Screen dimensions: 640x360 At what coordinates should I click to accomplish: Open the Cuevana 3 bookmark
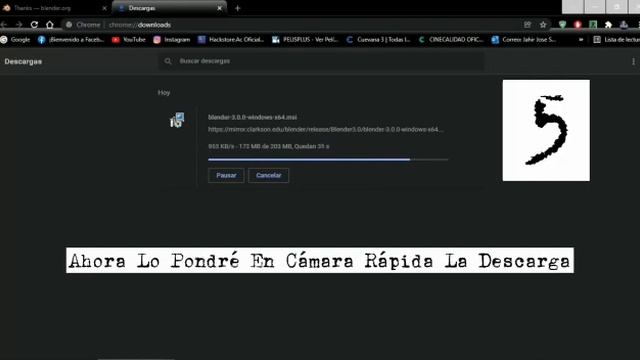click(x=378, y=40)
